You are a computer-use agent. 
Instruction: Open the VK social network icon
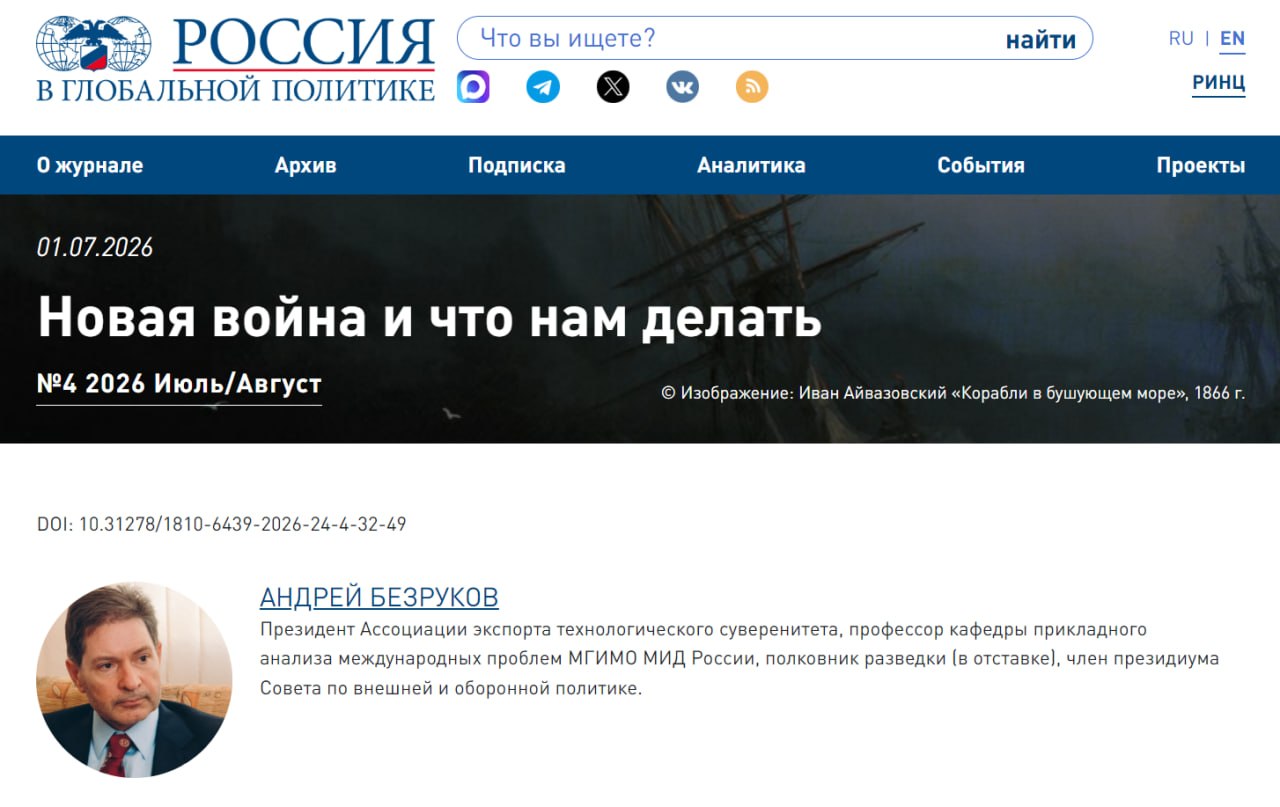[x=682, y=87]
